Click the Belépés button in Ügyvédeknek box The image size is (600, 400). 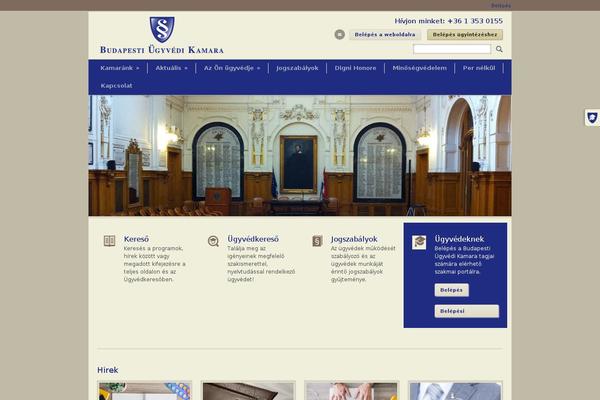[452, 290]
